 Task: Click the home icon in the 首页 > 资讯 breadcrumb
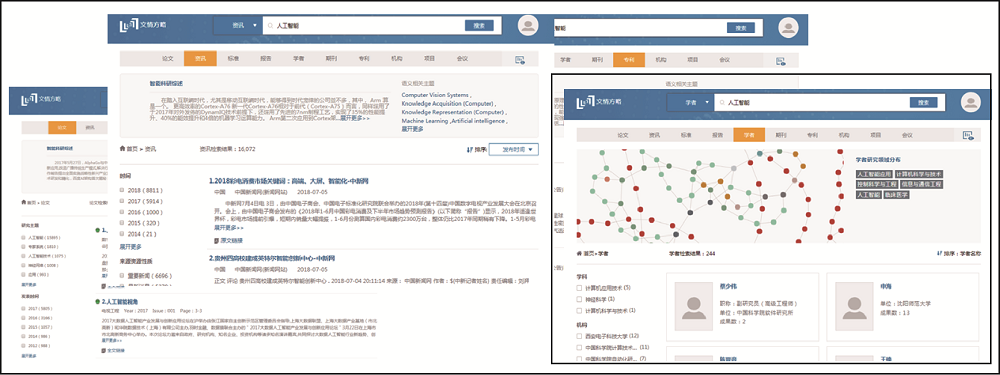122,149
